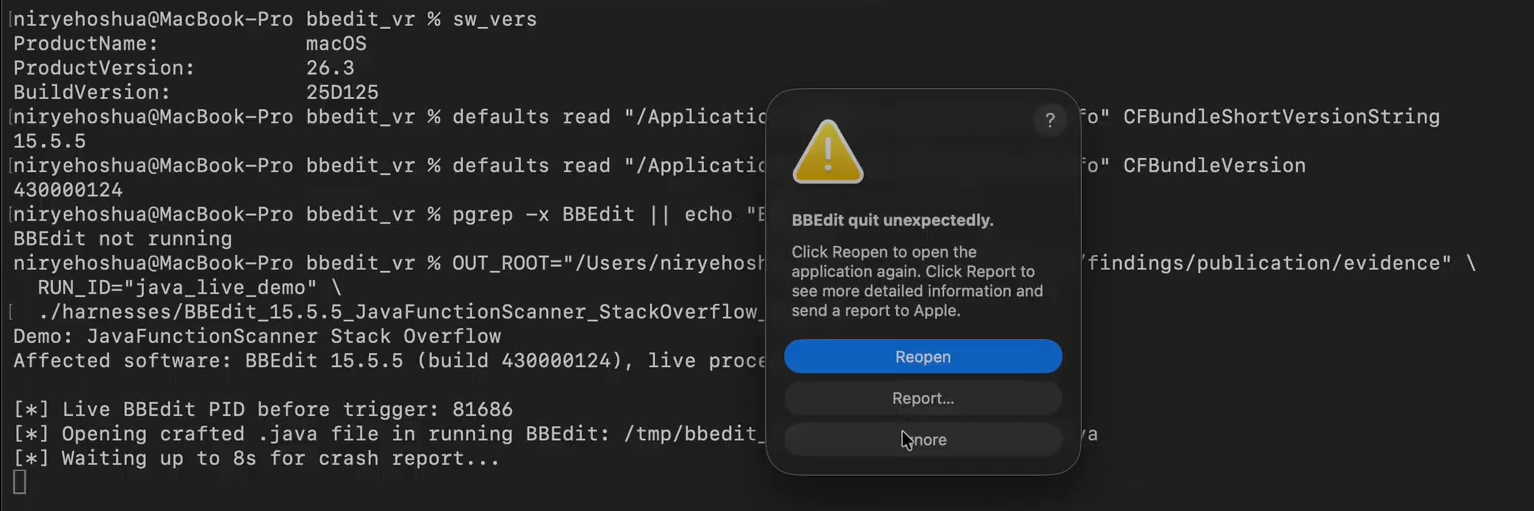This screenshot has height=511, width=1534.
Task: Open the crash Report... details
Action: [x=922, y=398]
